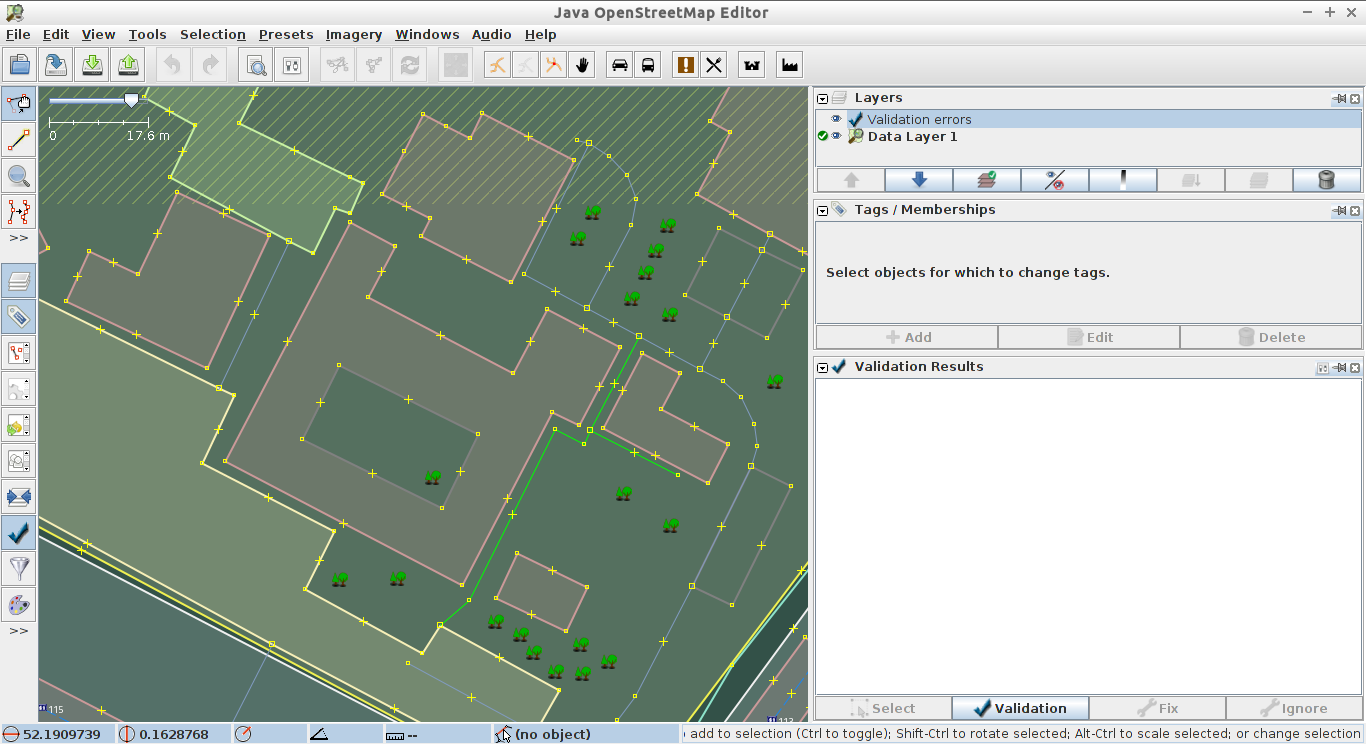The width and height of the screenshot is (1366, 744).
Task: Open the Preferences sliders toolbar icon
Action: (x=292, y=65)
